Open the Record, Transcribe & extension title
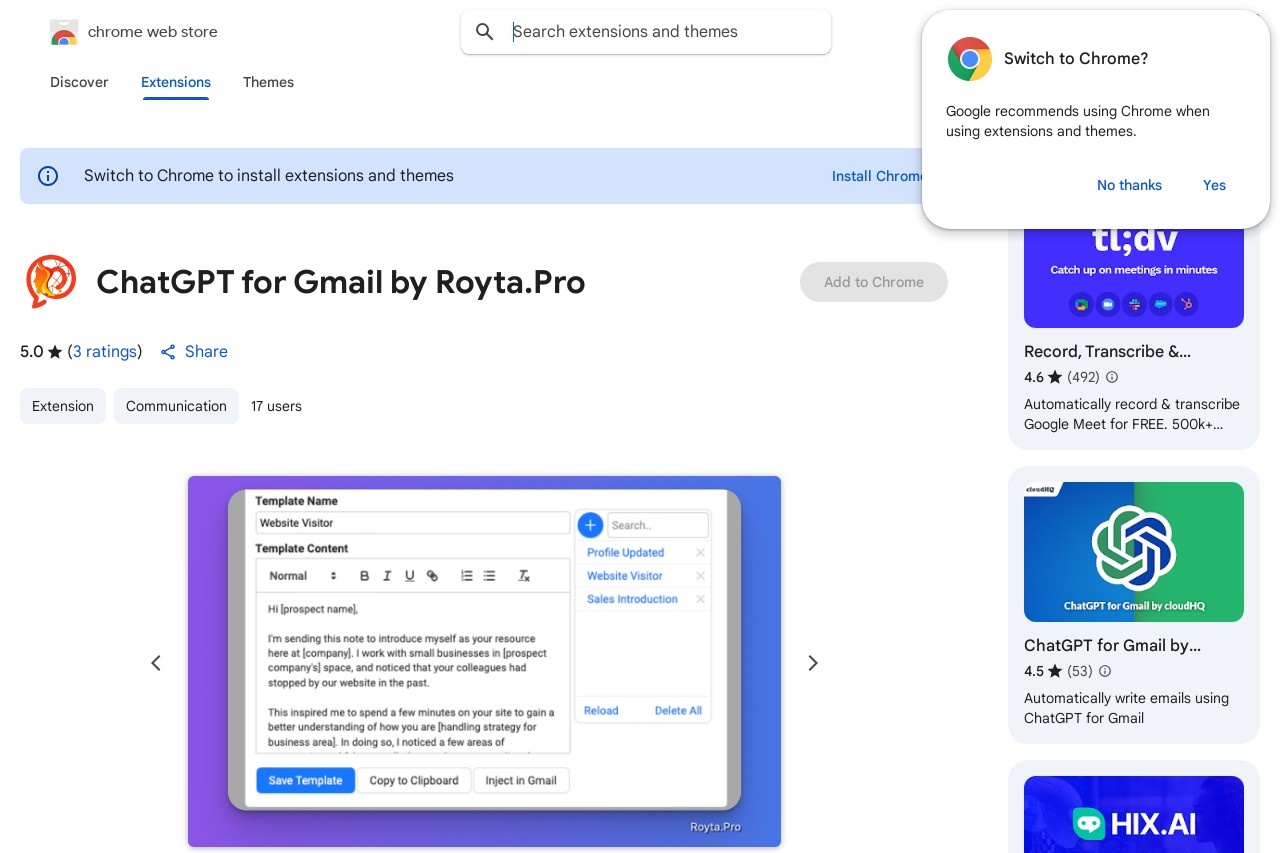This screenshot has width=1280, height=853. pos(1107,352)
